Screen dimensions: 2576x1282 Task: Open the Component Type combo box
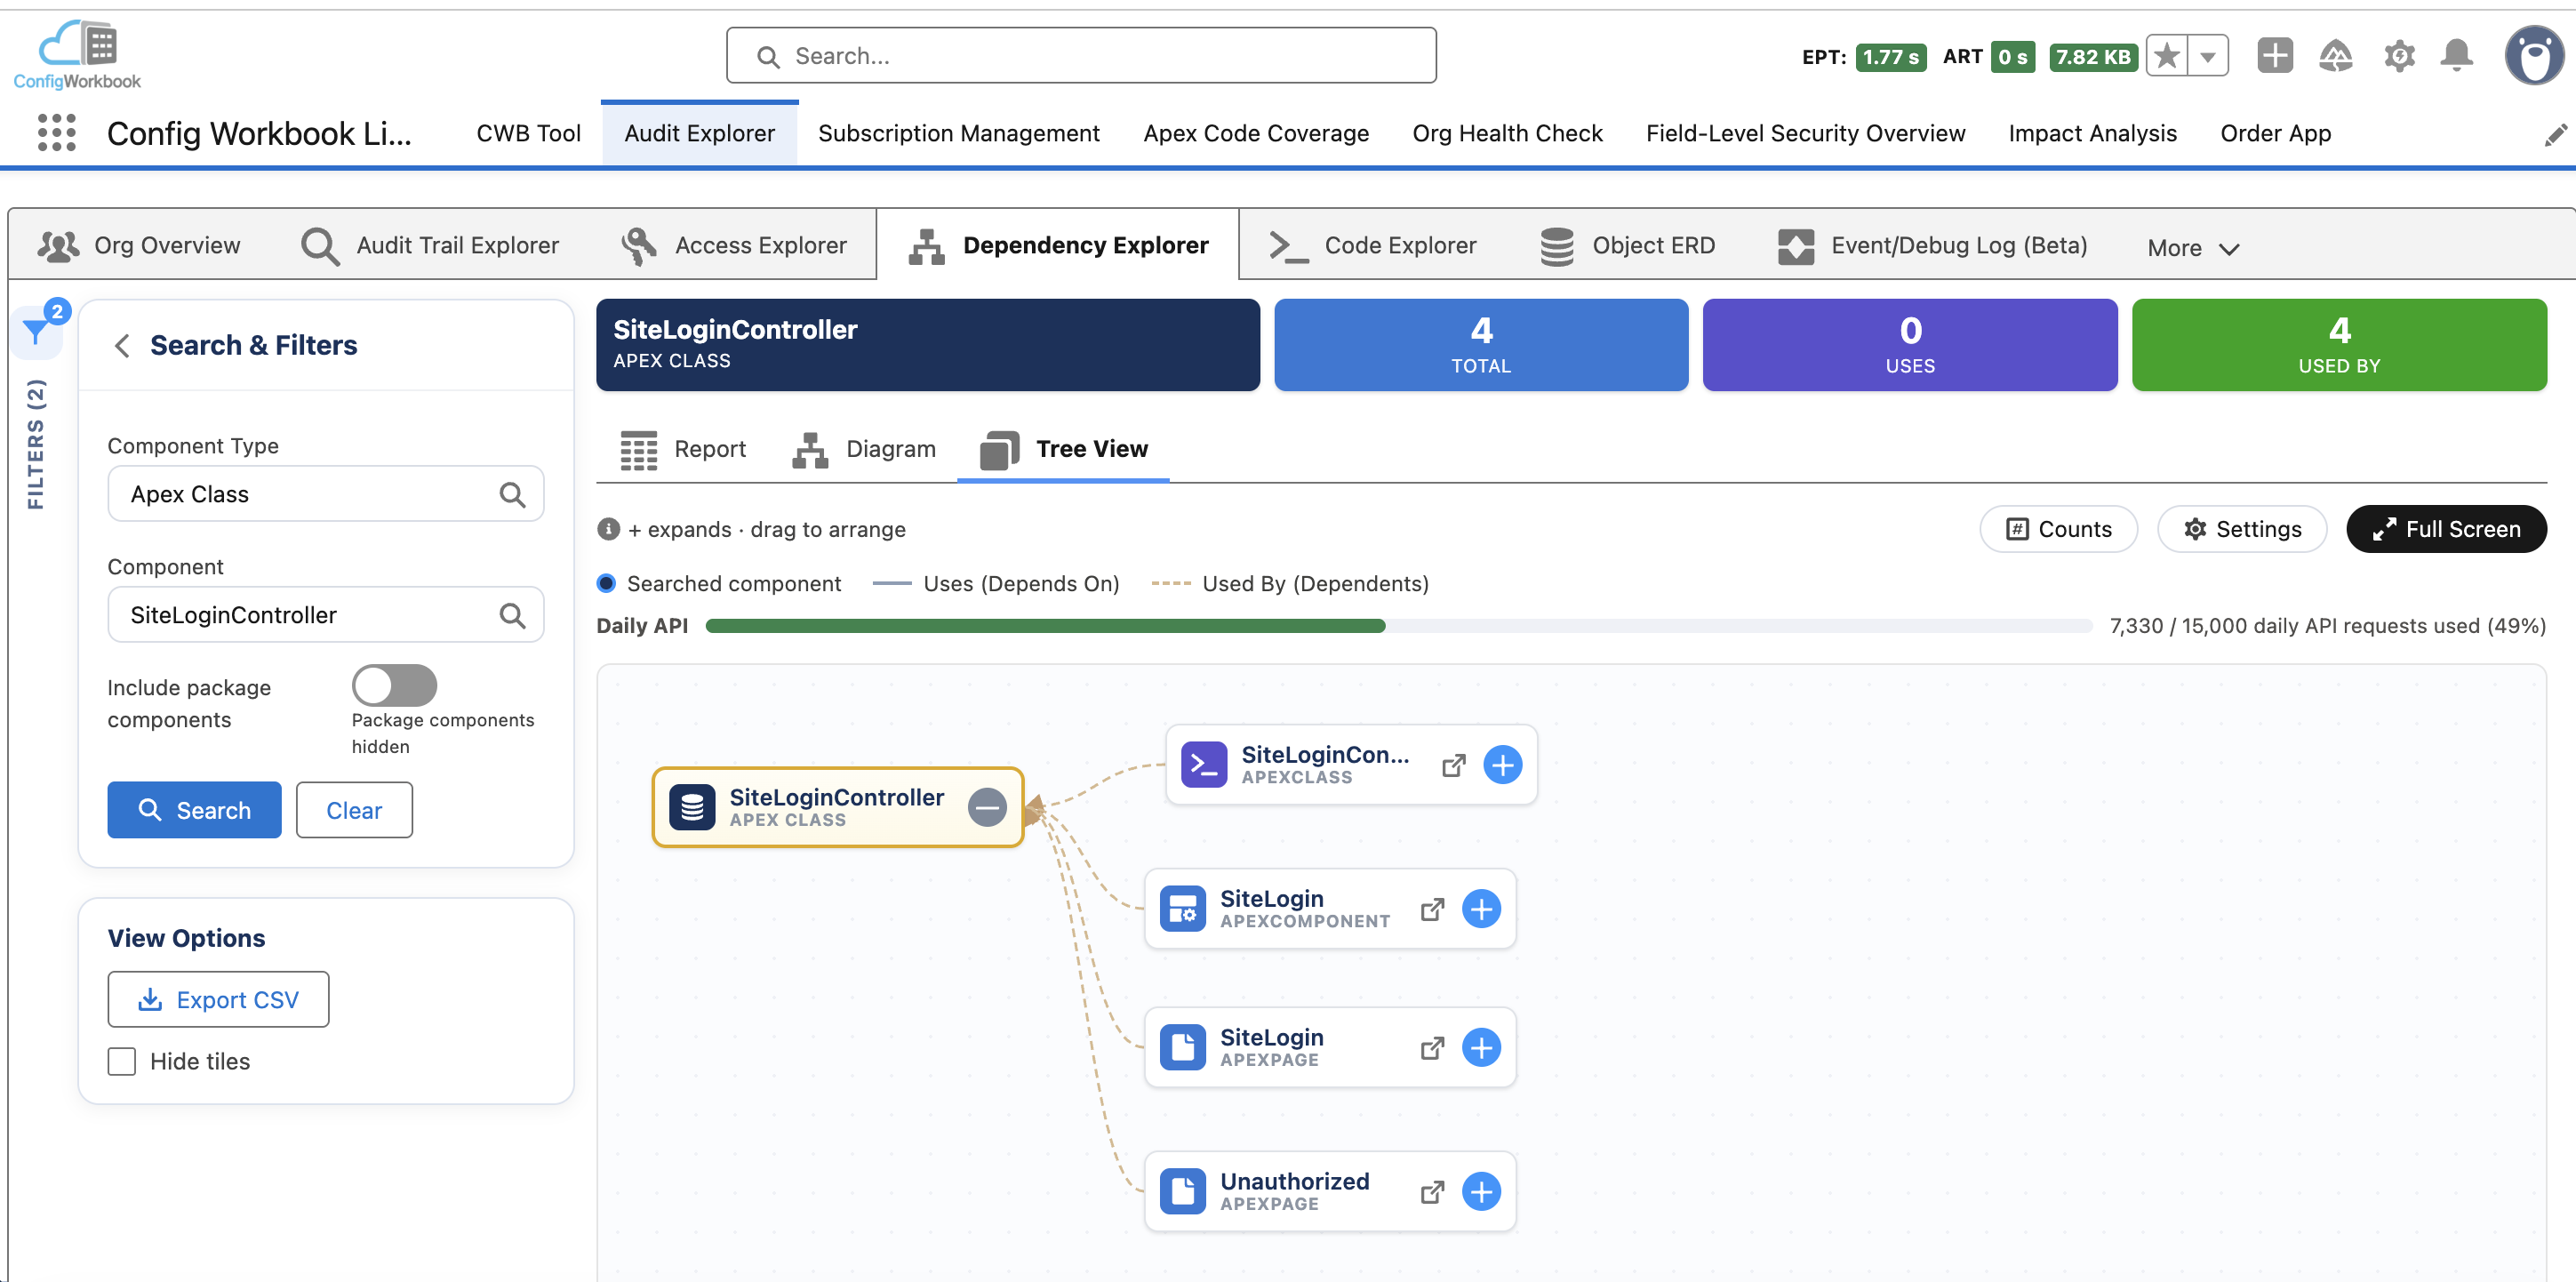325,494
